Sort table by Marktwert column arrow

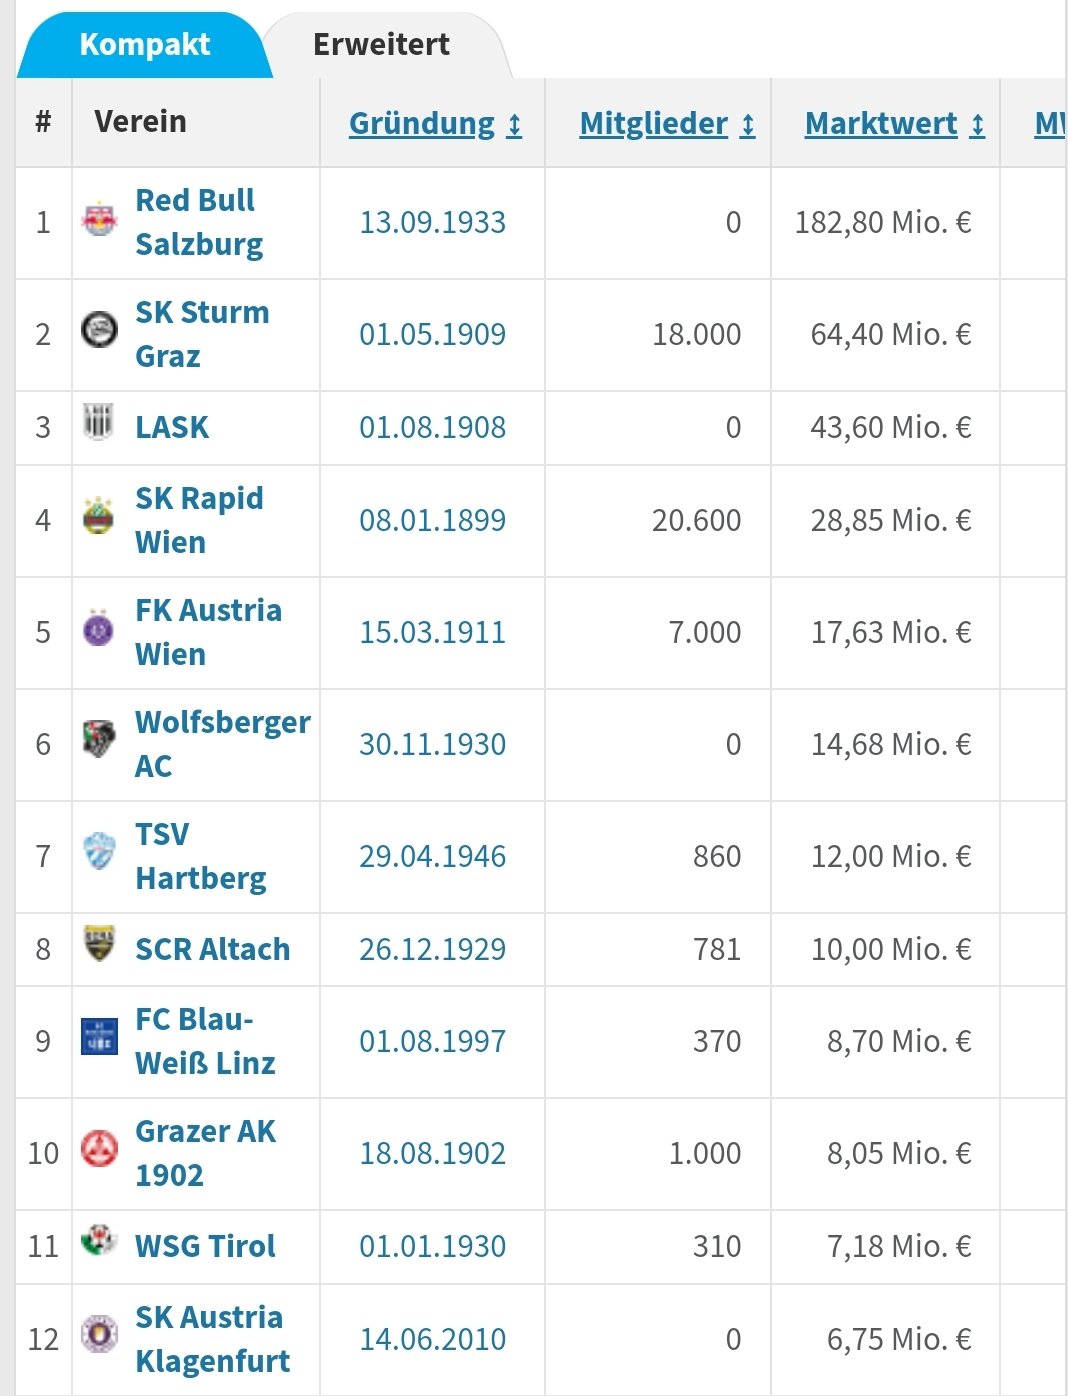click(978, 125)
